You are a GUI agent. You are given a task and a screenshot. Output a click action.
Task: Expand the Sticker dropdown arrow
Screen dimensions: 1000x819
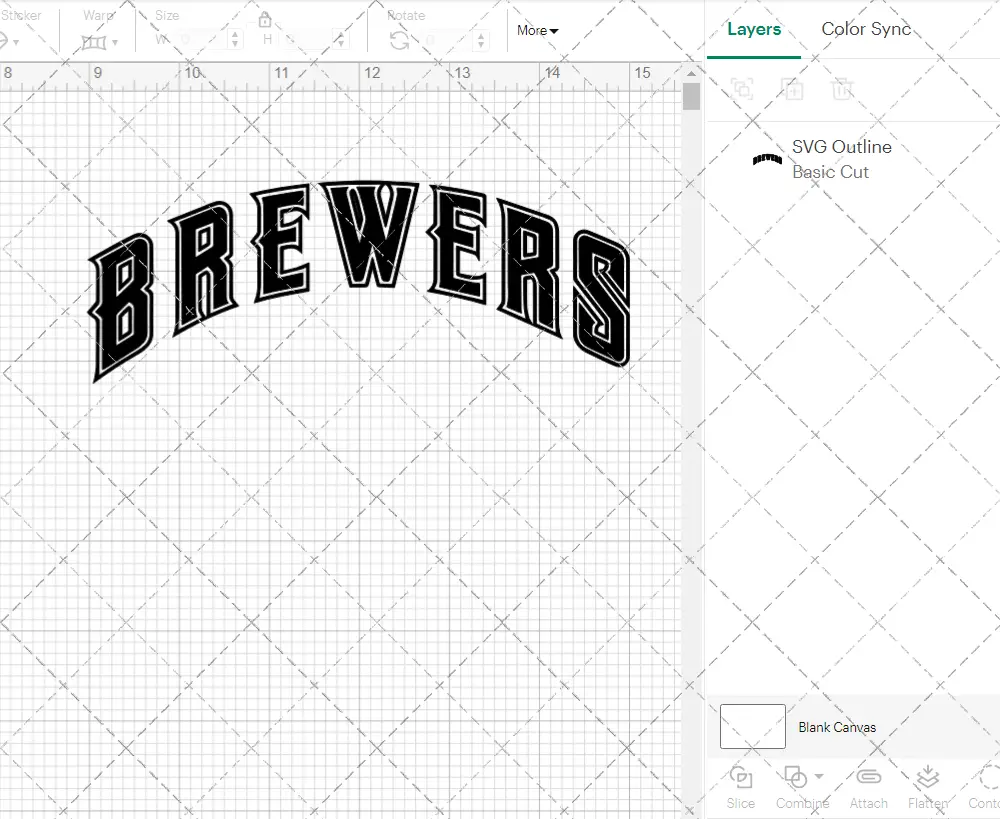[x=16, y=43]
